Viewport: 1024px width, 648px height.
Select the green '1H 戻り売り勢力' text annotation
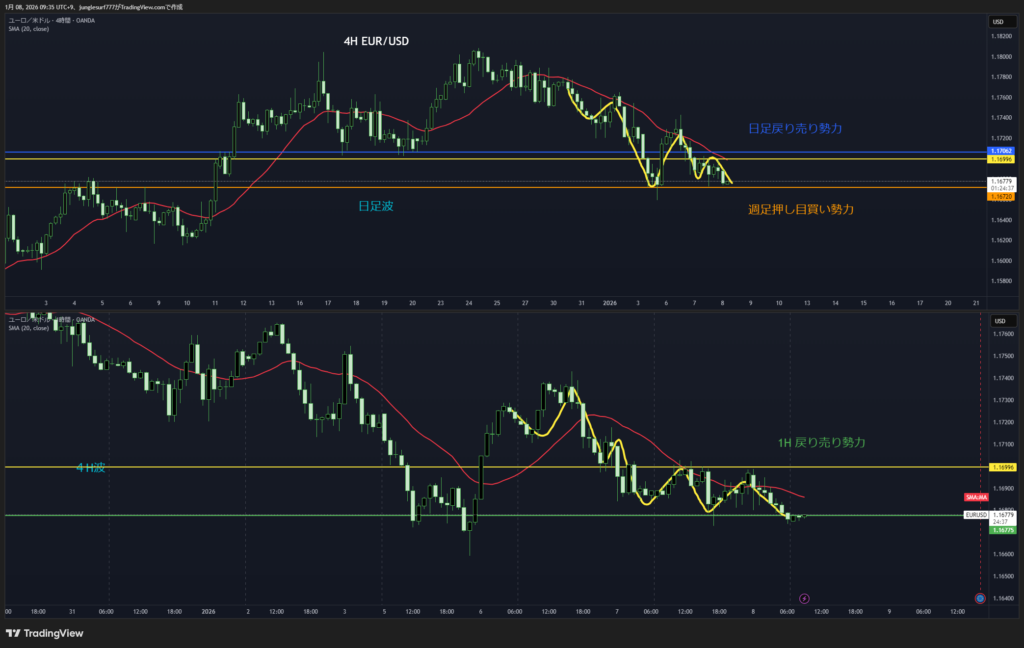[x=821, y=441]
